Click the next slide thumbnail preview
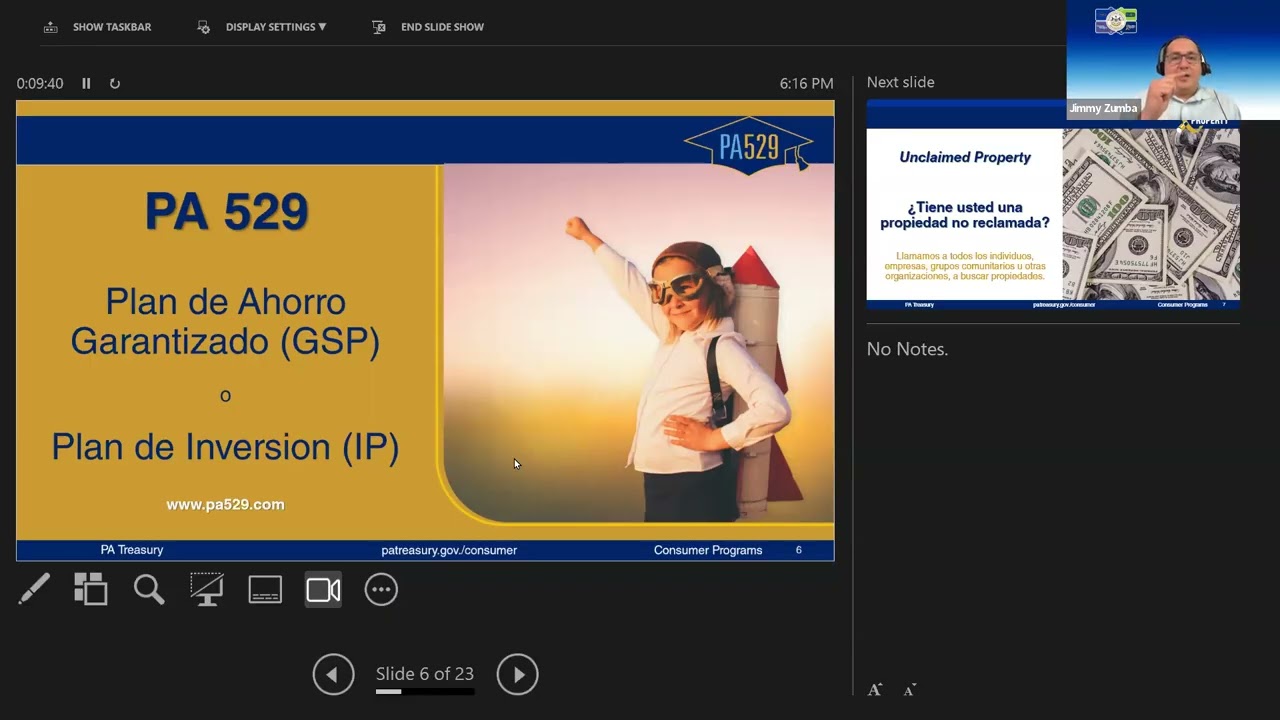 point(1053,204)
